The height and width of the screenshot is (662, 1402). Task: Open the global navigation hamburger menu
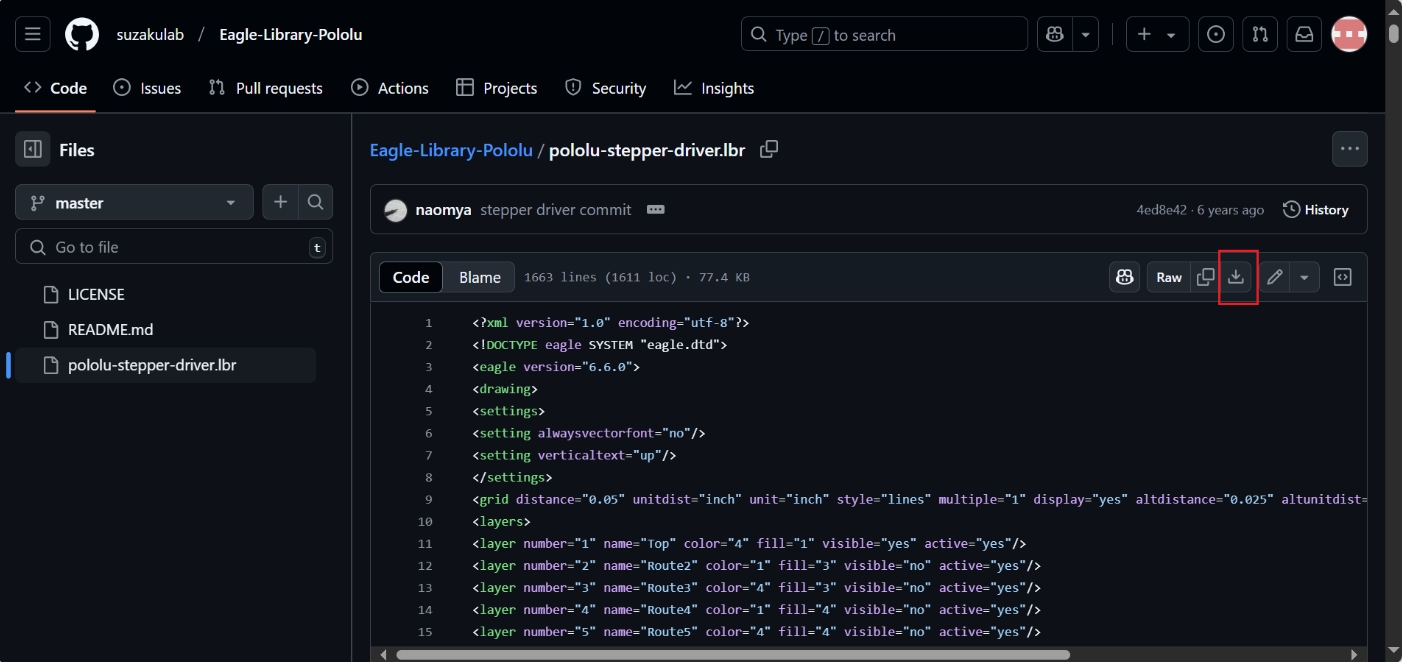coord(32,34)
